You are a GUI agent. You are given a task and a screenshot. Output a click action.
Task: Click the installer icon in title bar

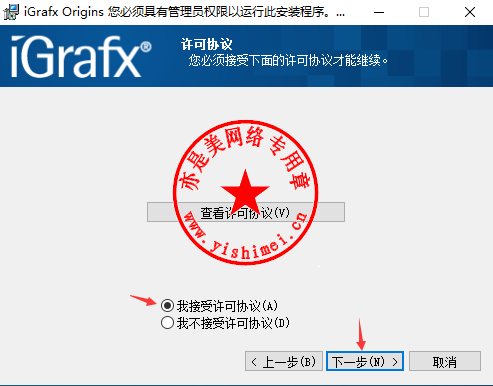(x=11, y=12)
